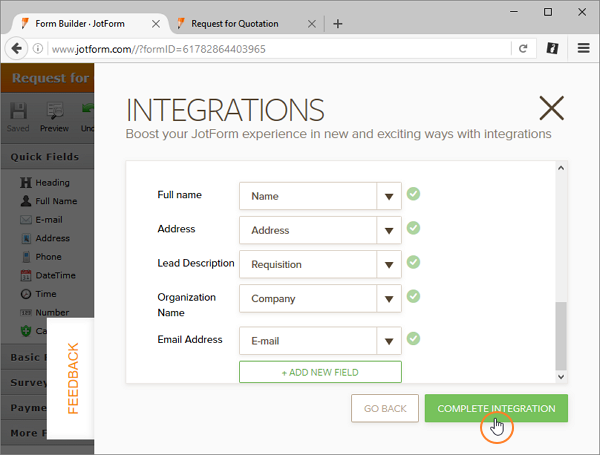Click the green check beside Email Address

coord(413,338)
